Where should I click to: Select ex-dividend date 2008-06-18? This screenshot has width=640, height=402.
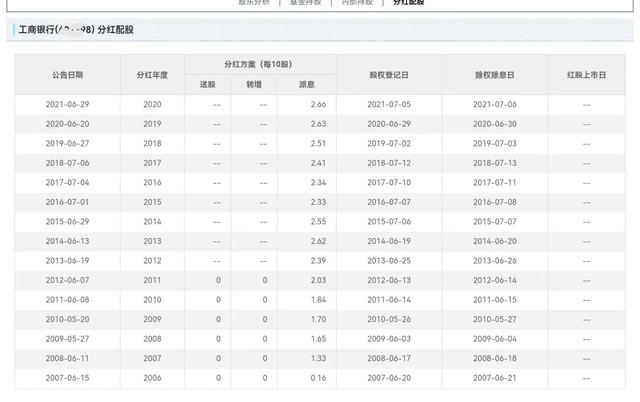495,358
